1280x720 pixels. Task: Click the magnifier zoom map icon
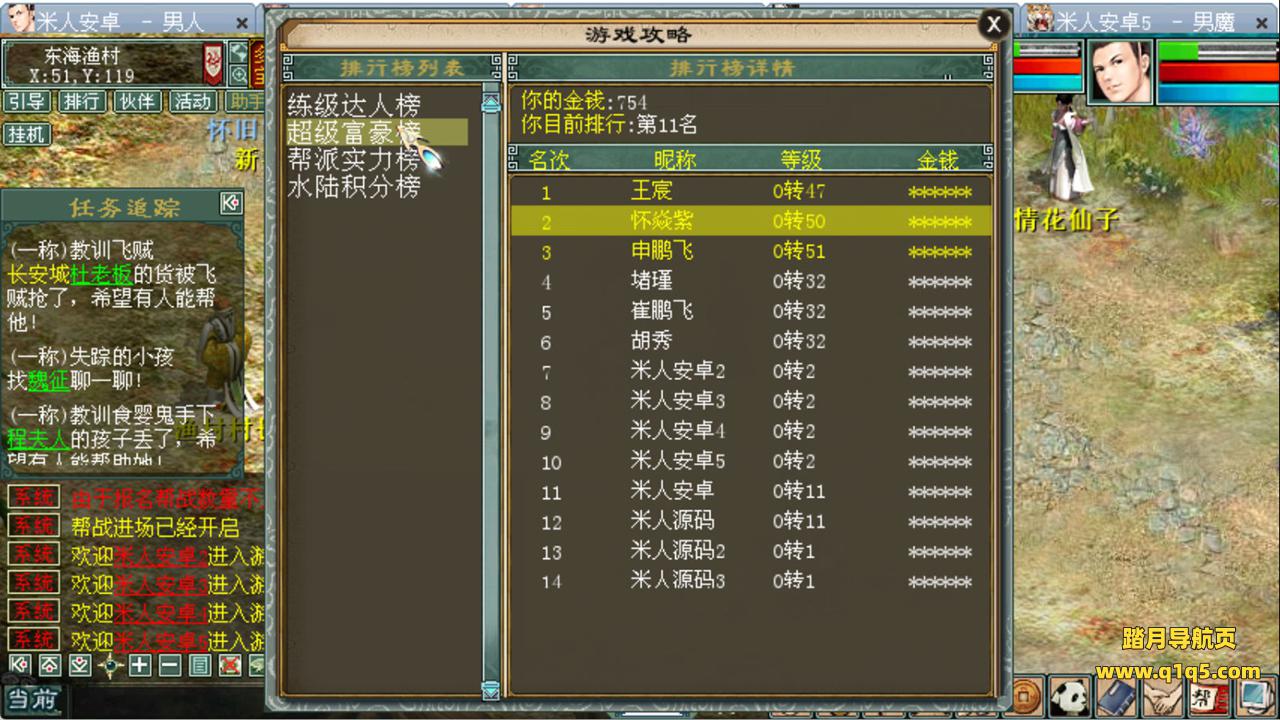(x=239, y=75)
